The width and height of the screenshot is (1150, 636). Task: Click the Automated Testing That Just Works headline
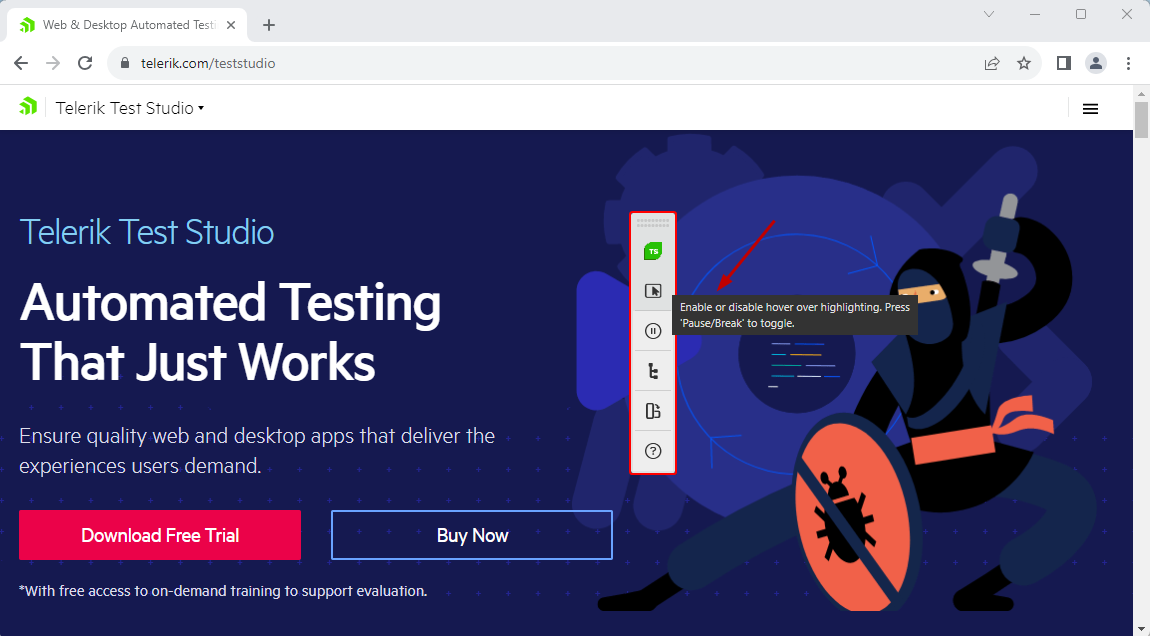230,332
